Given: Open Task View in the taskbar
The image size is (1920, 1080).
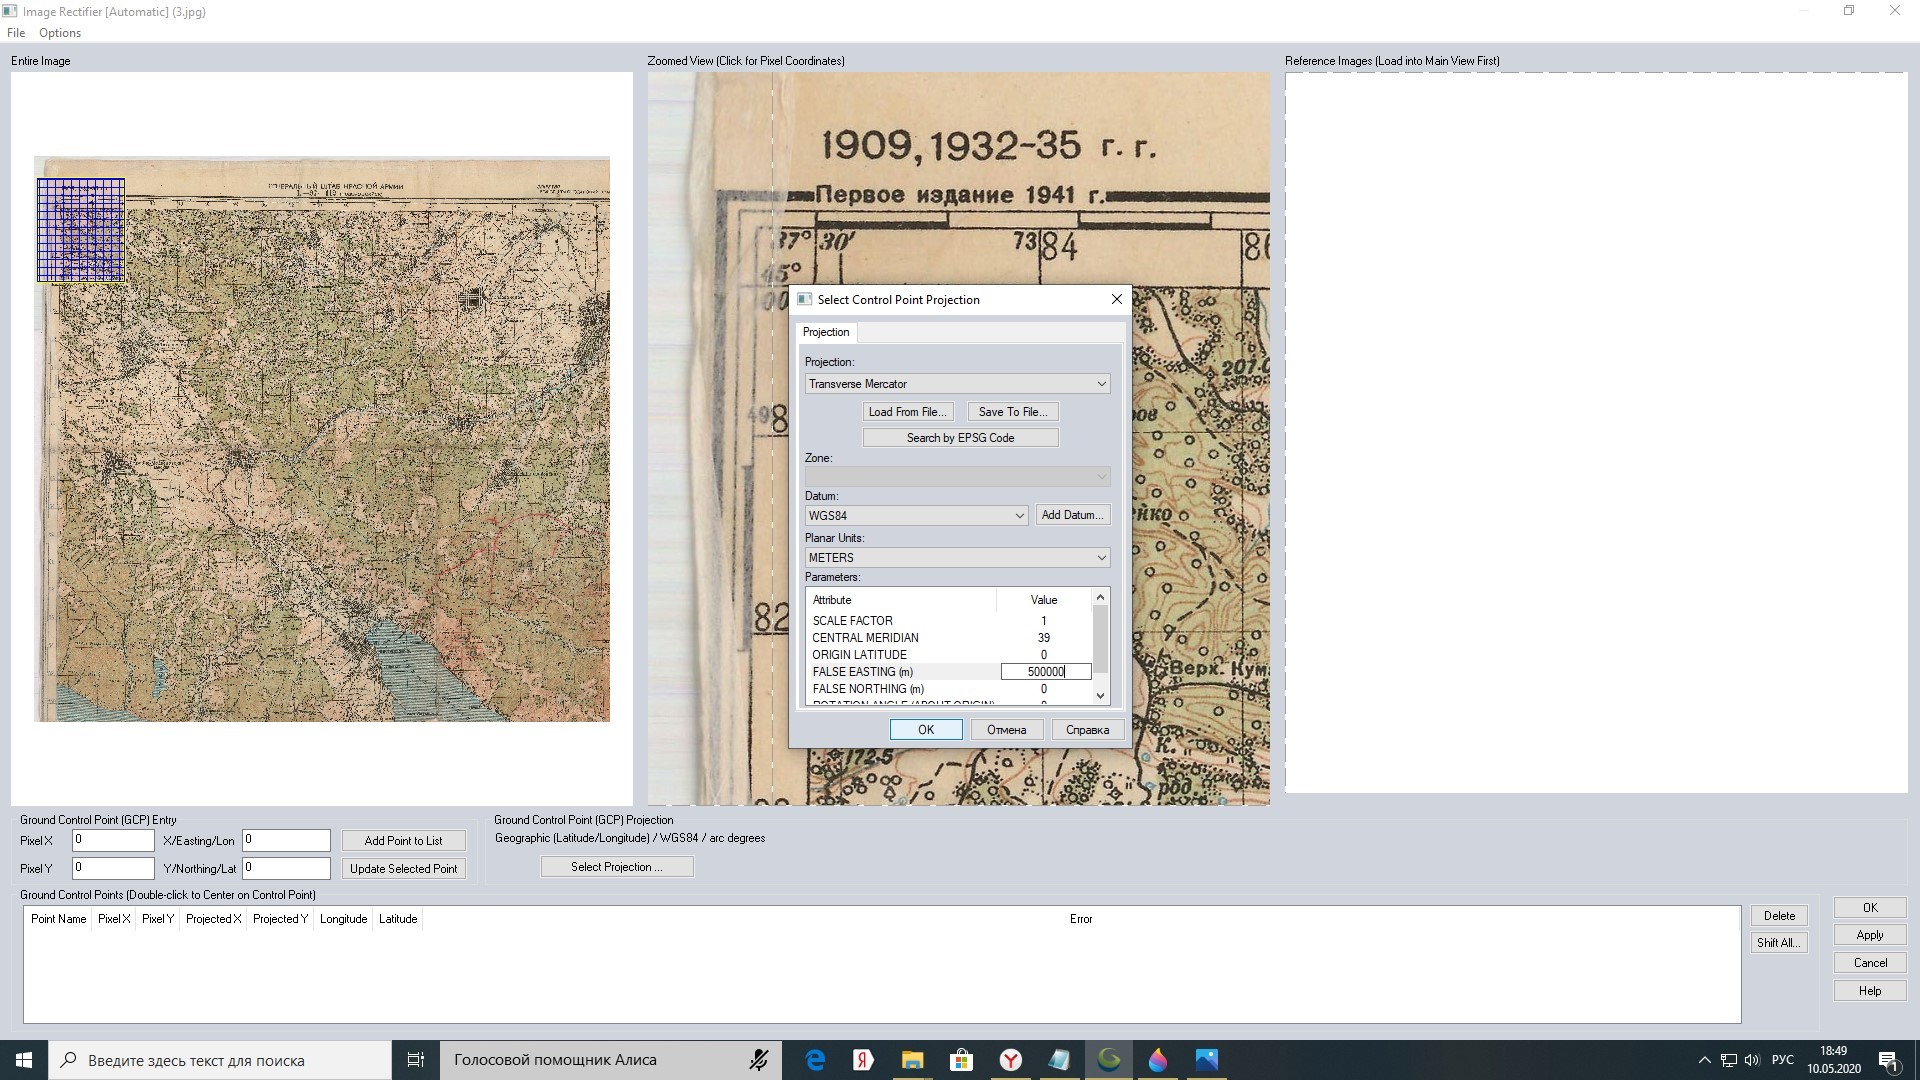Looking at the screenshot, I should click(x=416, y=1060).
